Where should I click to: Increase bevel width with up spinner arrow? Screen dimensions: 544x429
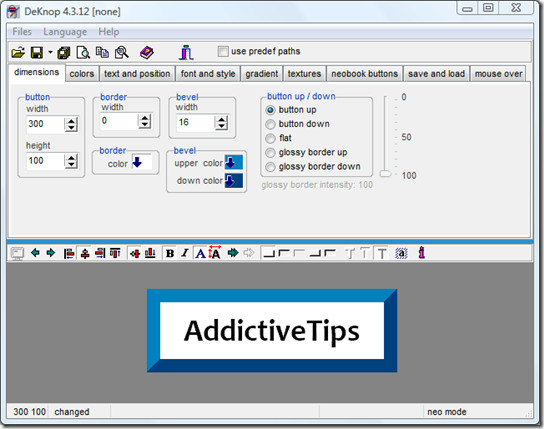[x=221, y=119]
